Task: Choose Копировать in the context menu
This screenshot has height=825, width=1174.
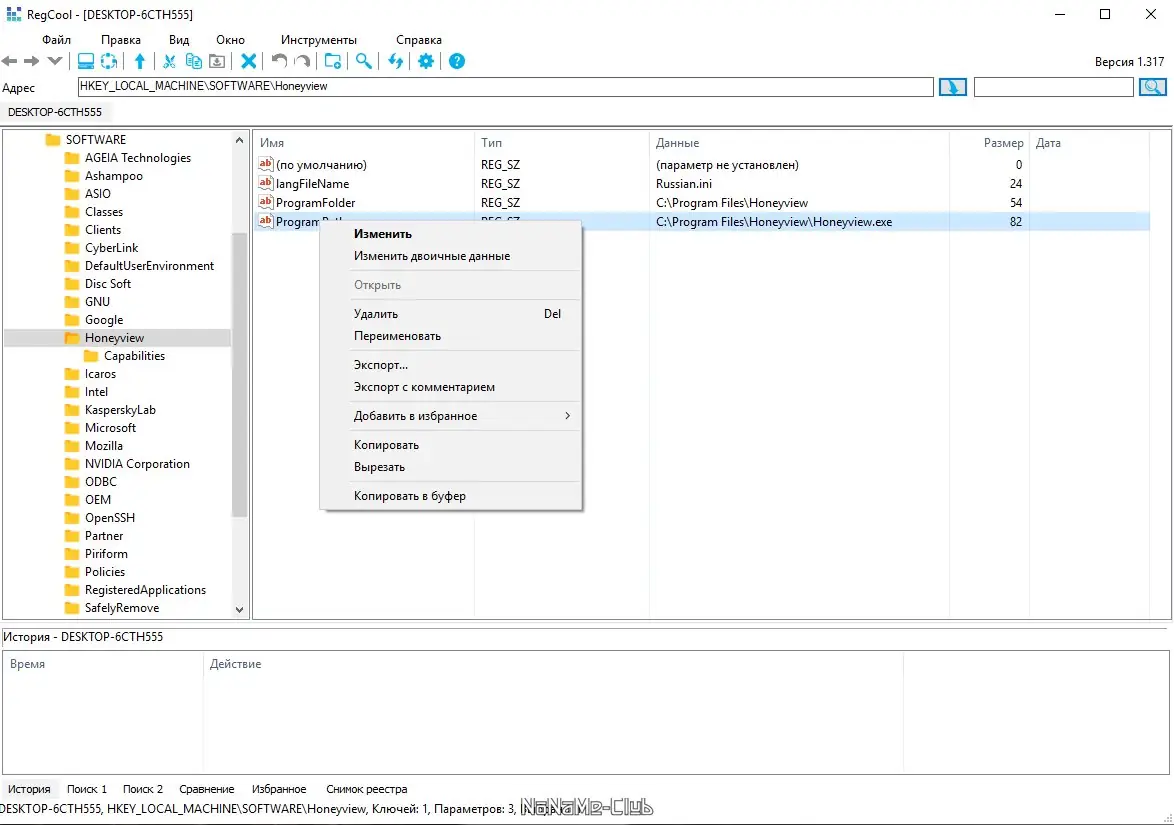Action: click(451, 445)
